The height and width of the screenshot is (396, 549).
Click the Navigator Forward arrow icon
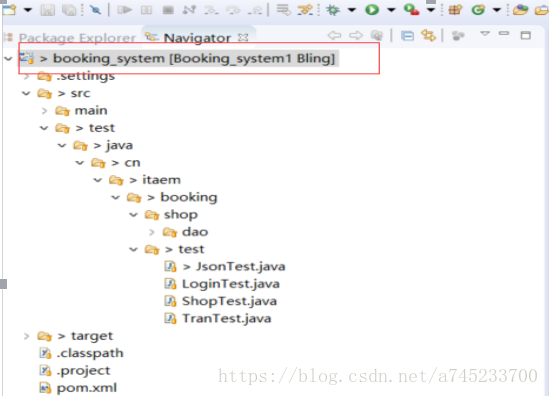click(x=356, y=35)
